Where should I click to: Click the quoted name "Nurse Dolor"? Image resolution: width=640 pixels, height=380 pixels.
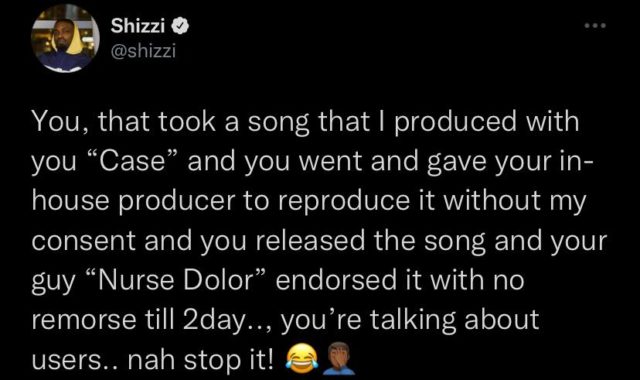178,281
